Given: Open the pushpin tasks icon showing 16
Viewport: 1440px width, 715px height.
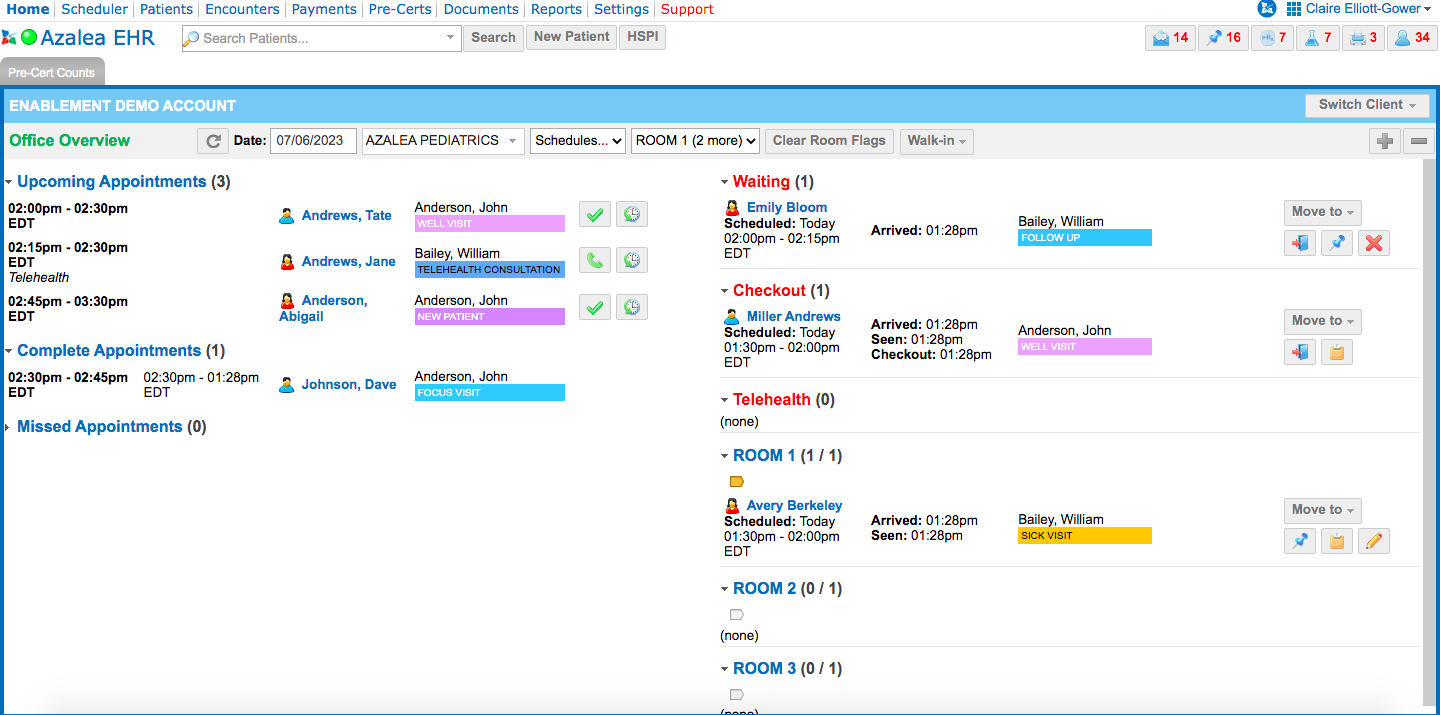Looking at the screenshot, I should 1223,38.
